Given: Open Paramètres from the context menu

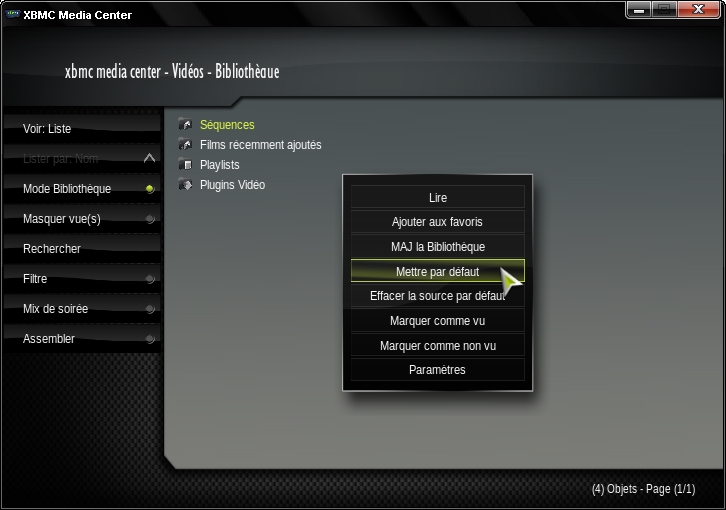Looking at the screenshot, I should [437, 370].
